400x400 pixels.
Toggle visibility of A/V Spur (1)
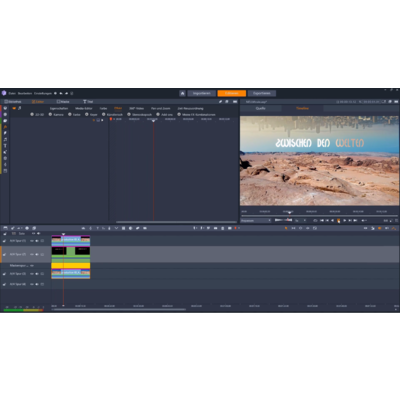point(32,241)
